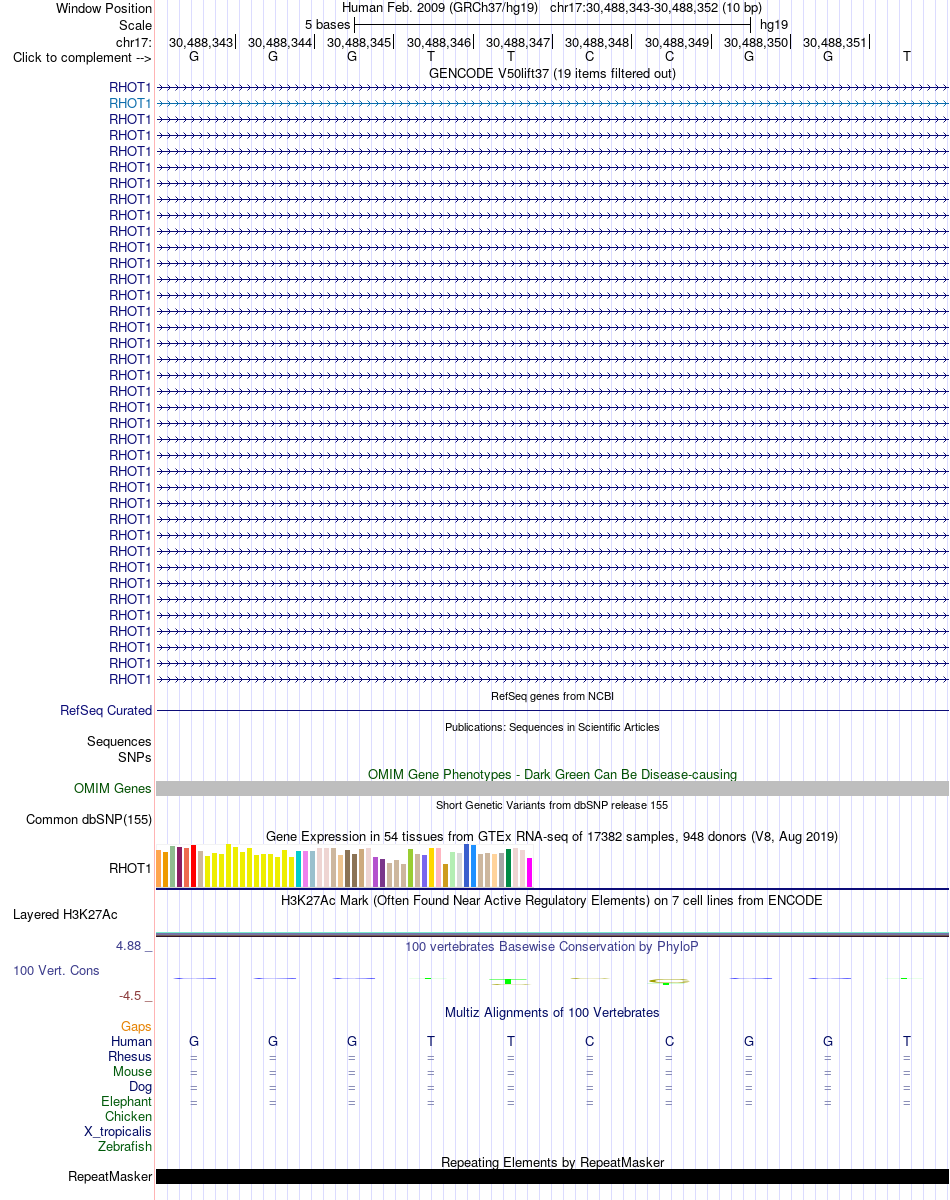Click the Window Position label
The height and width of the screenshot is (1200, 950).
click(104, 8)
